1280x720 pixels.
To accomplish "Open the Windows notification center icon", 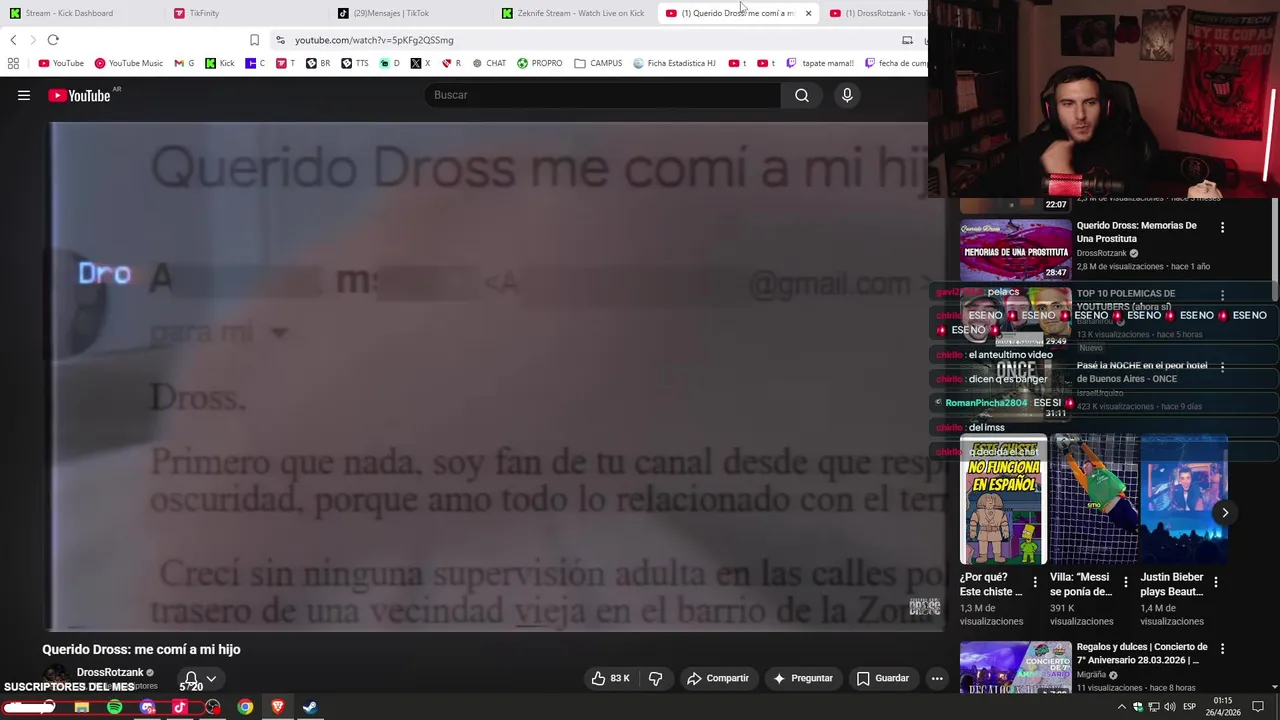I will [1258, 707].
